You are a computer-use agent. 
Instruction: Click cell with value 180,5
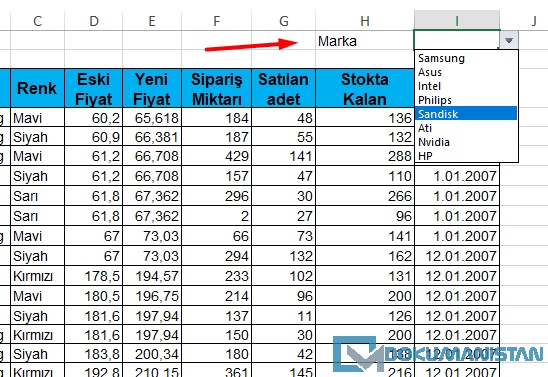pyautogui.click(x=94, y=296)
